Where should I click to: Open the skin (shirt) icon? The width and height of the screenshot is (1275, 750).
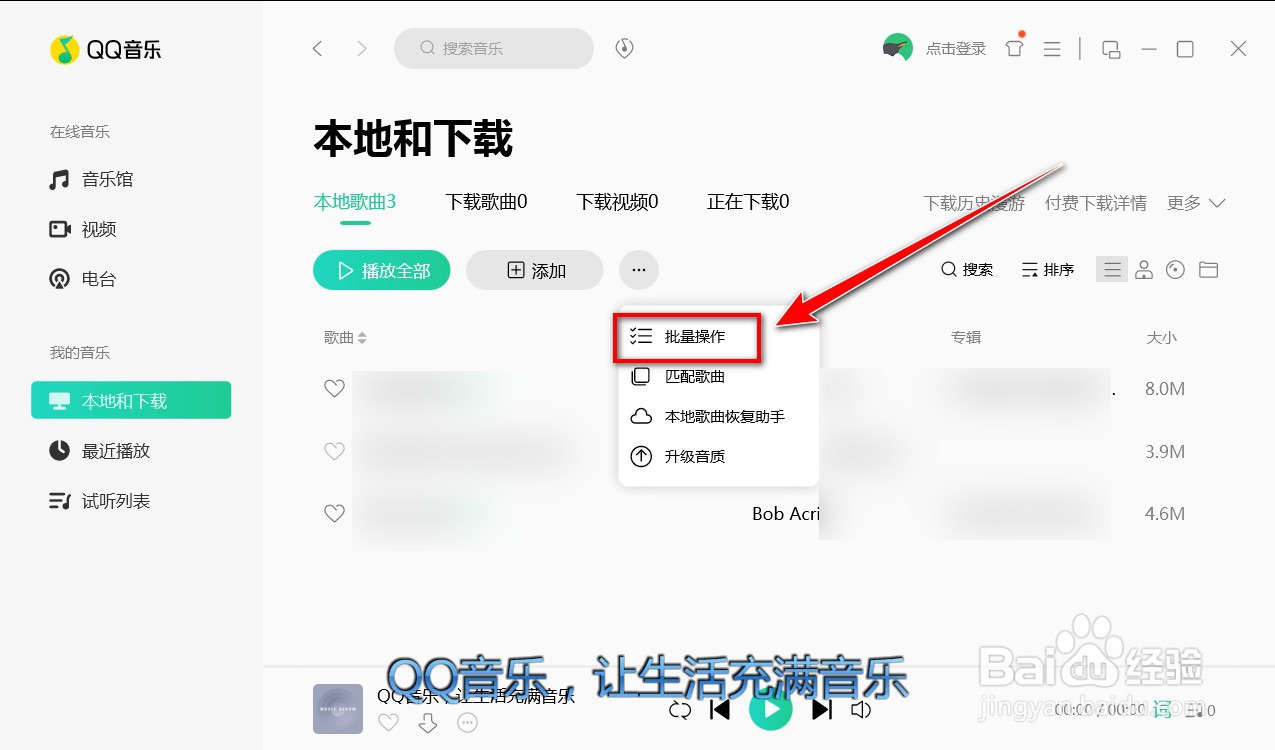(x=1015, y=48)
